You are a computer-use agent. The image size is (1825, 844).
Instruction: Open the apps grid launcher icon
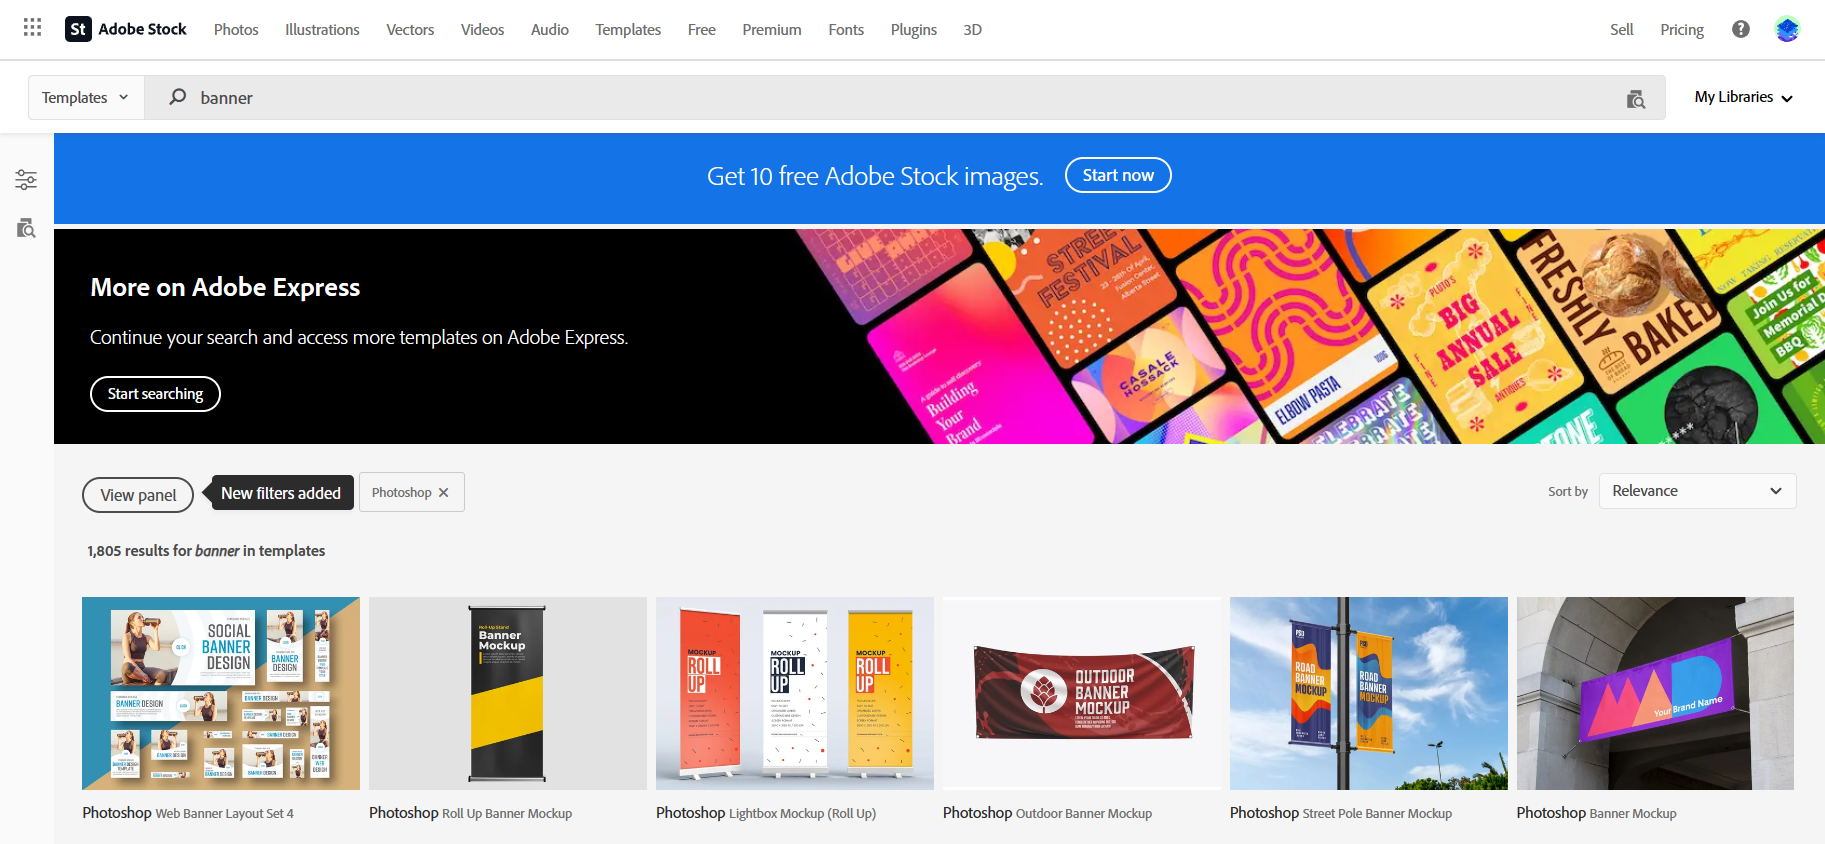pyautogui.click(x=32, y=28)
